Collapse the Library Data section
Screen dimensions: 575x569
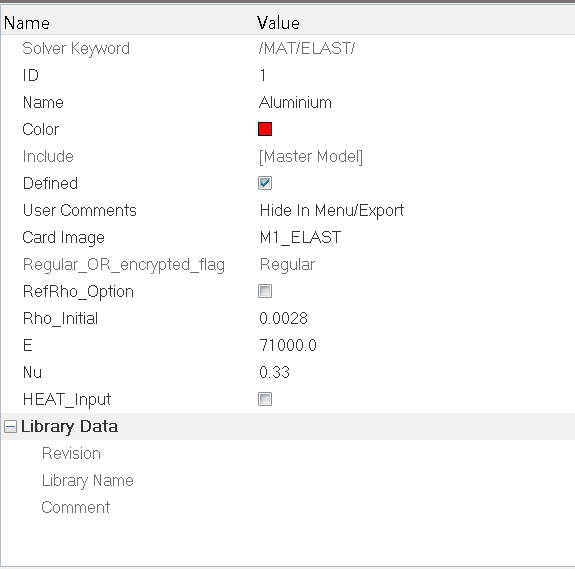[x=10, y=426]
